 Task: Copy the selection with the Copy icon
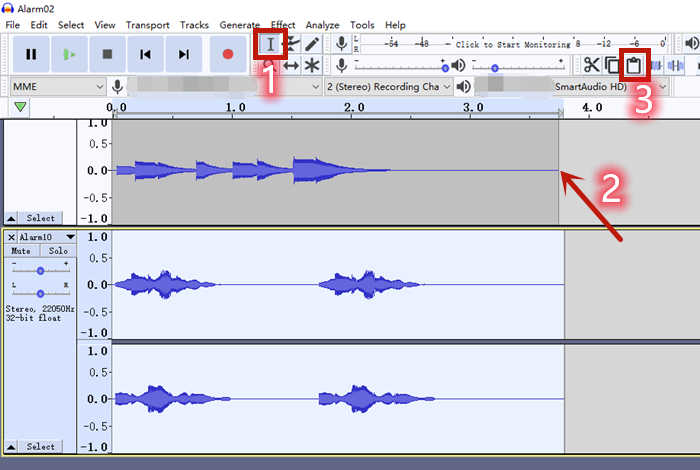pyautogui.click(x=612, y=66)
